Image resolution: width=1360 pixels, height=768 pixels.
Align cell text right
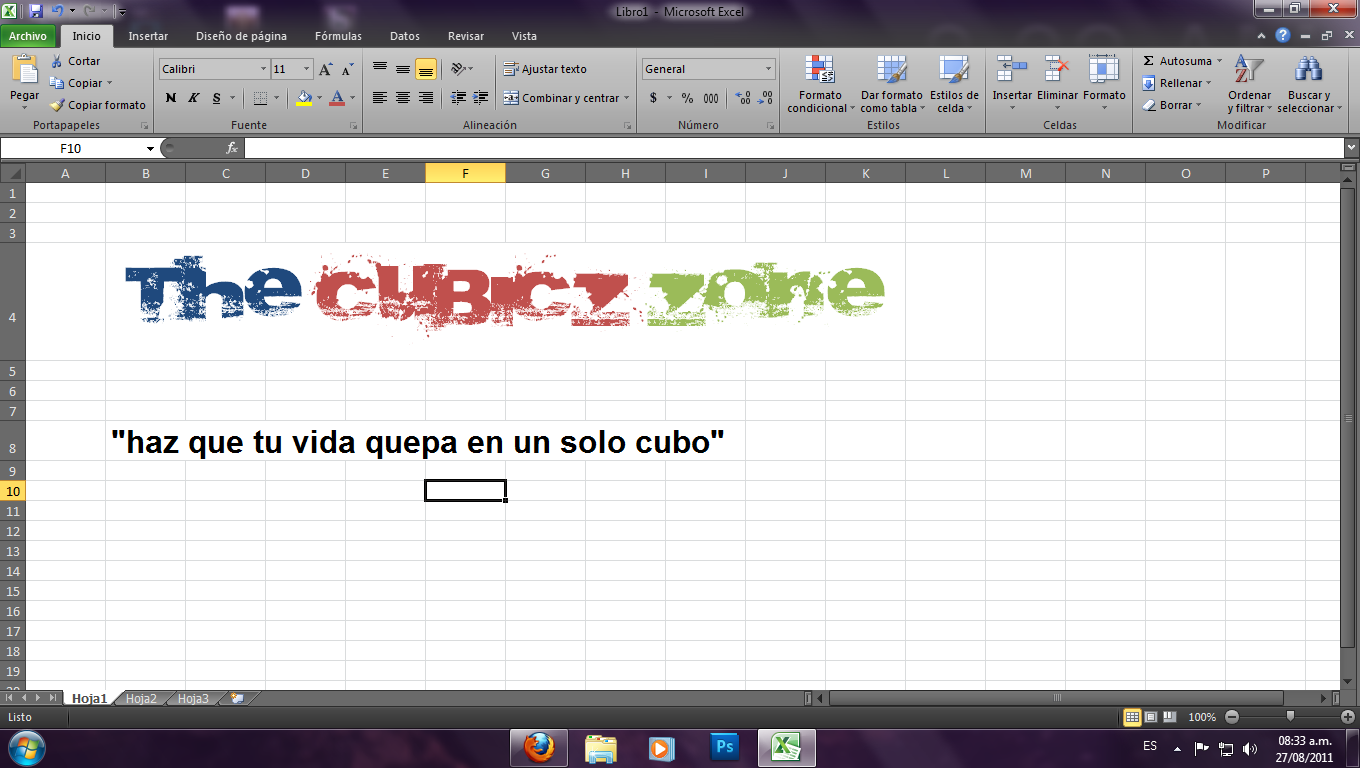click(426, 98)
